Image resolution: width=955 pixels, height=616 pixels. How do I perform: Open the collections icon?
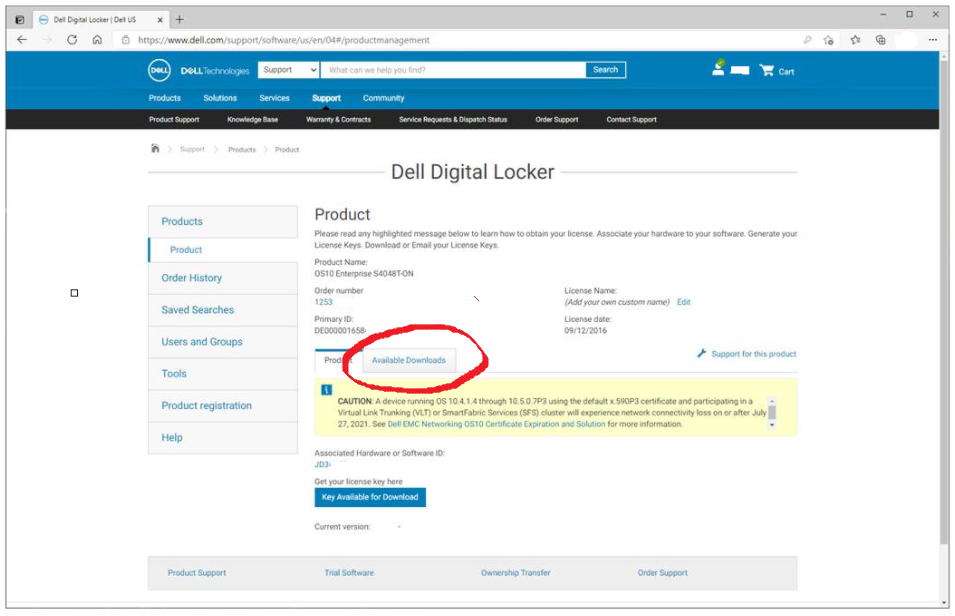point(881,40)
